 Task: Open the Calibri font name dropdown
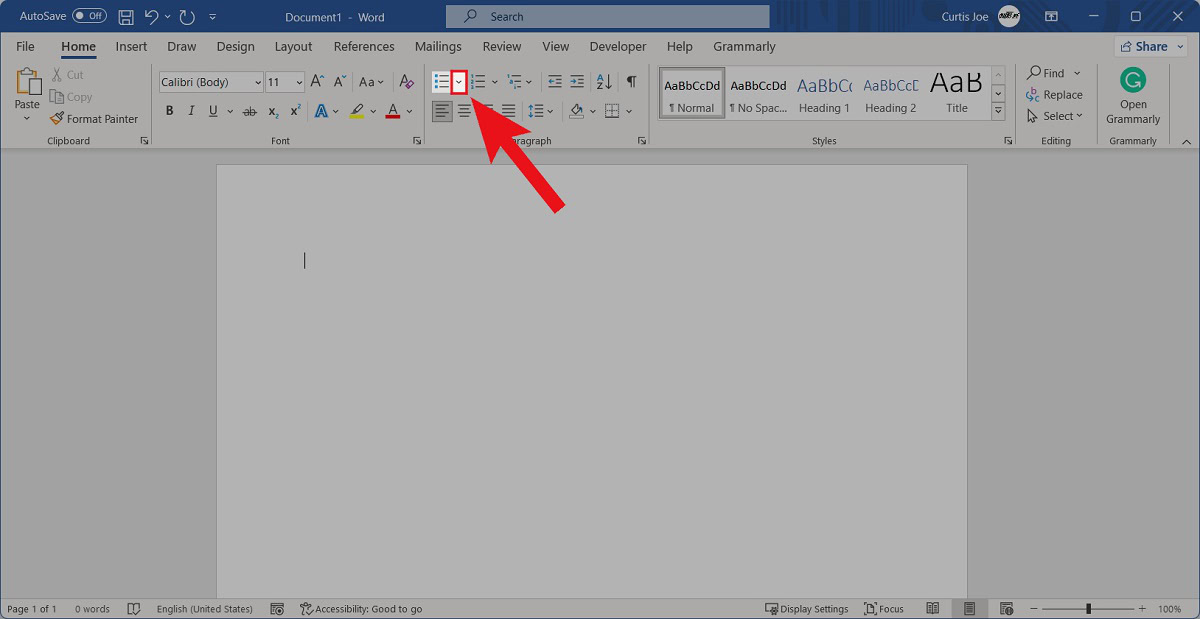click(257, 83)
